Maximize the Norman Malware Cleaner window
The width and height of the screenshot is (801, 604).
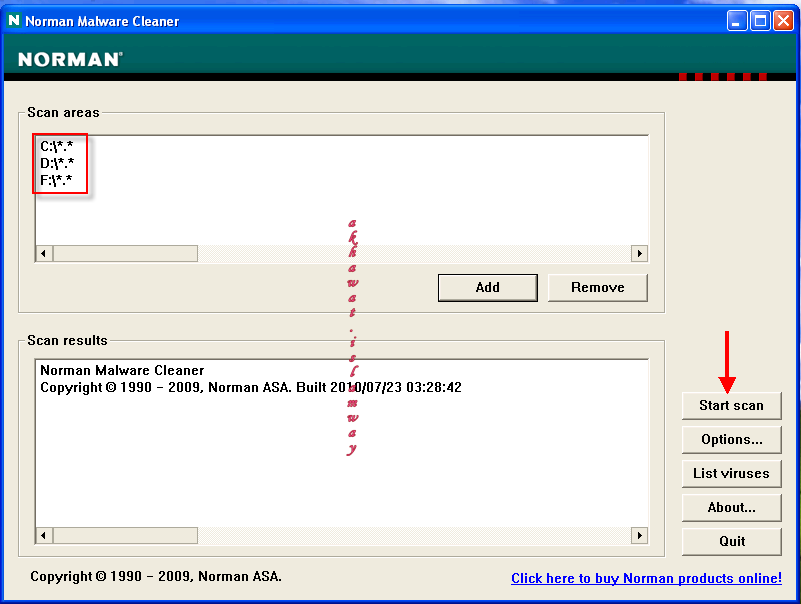click(x=760, y=21)
